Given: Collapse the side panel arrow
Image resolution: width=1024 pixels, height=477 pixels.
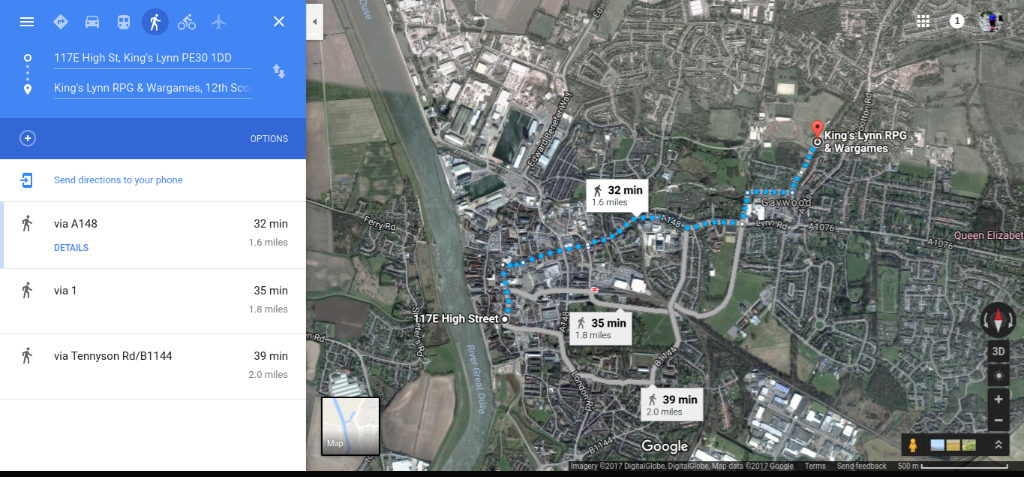Looking at the screenshot, I should (x=315, y=22).
